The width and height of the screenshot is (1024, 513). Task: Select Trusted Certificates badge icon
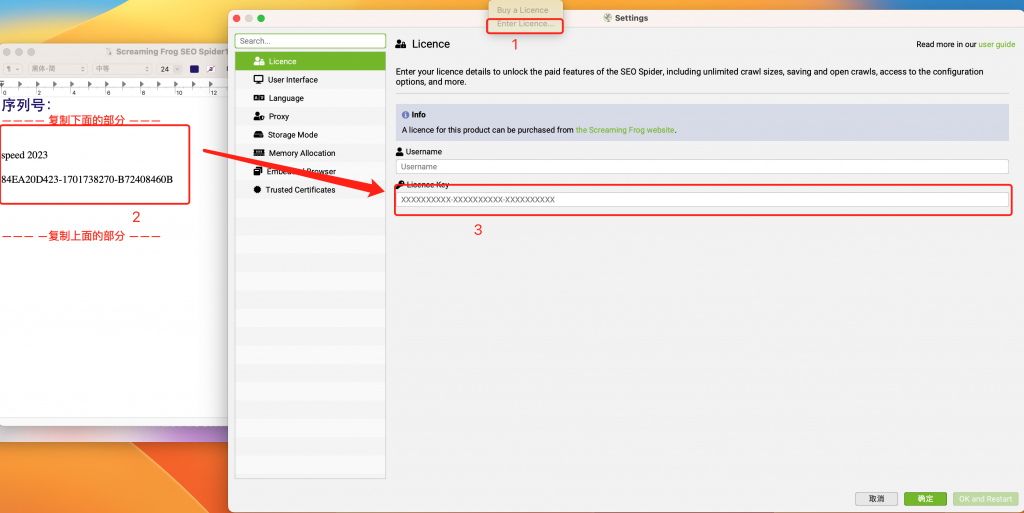coord(257,189)
